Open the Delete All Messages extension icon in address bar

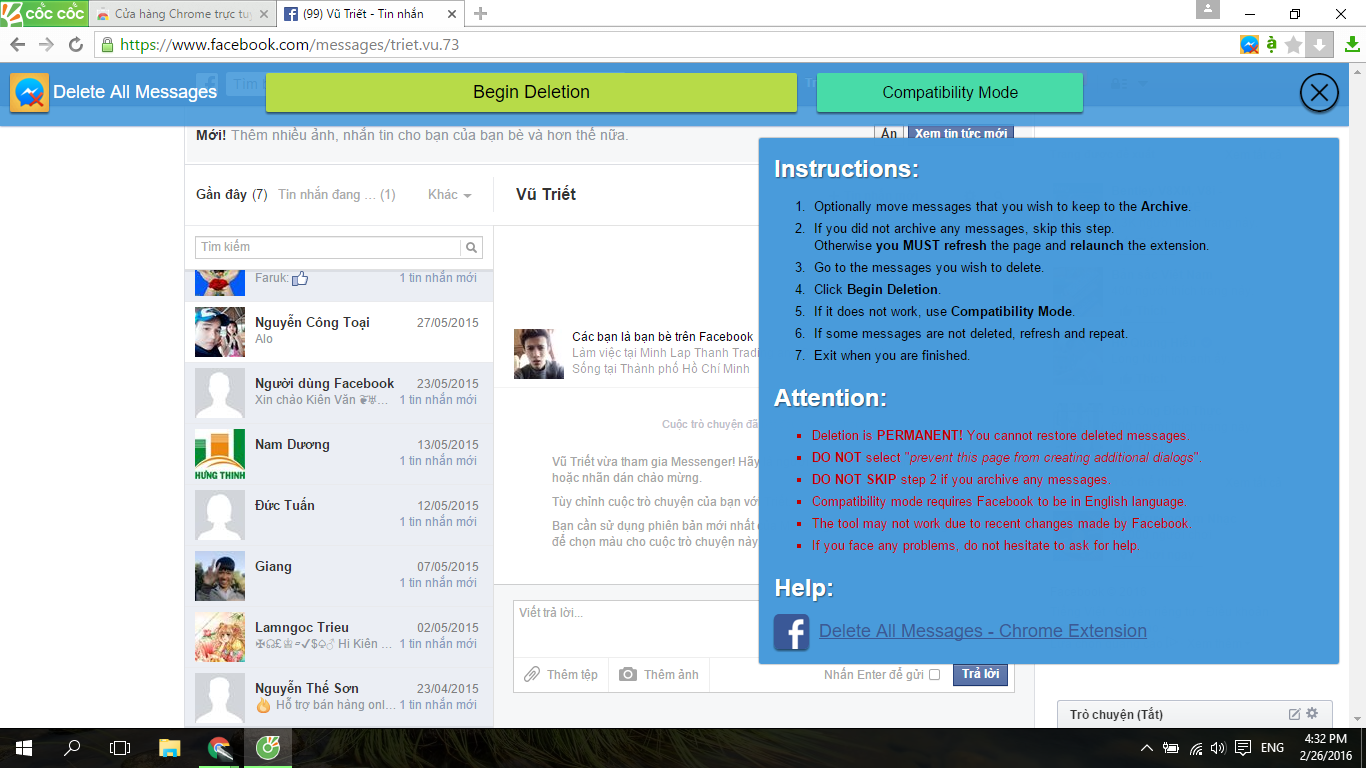click(x=1249, y=44)
